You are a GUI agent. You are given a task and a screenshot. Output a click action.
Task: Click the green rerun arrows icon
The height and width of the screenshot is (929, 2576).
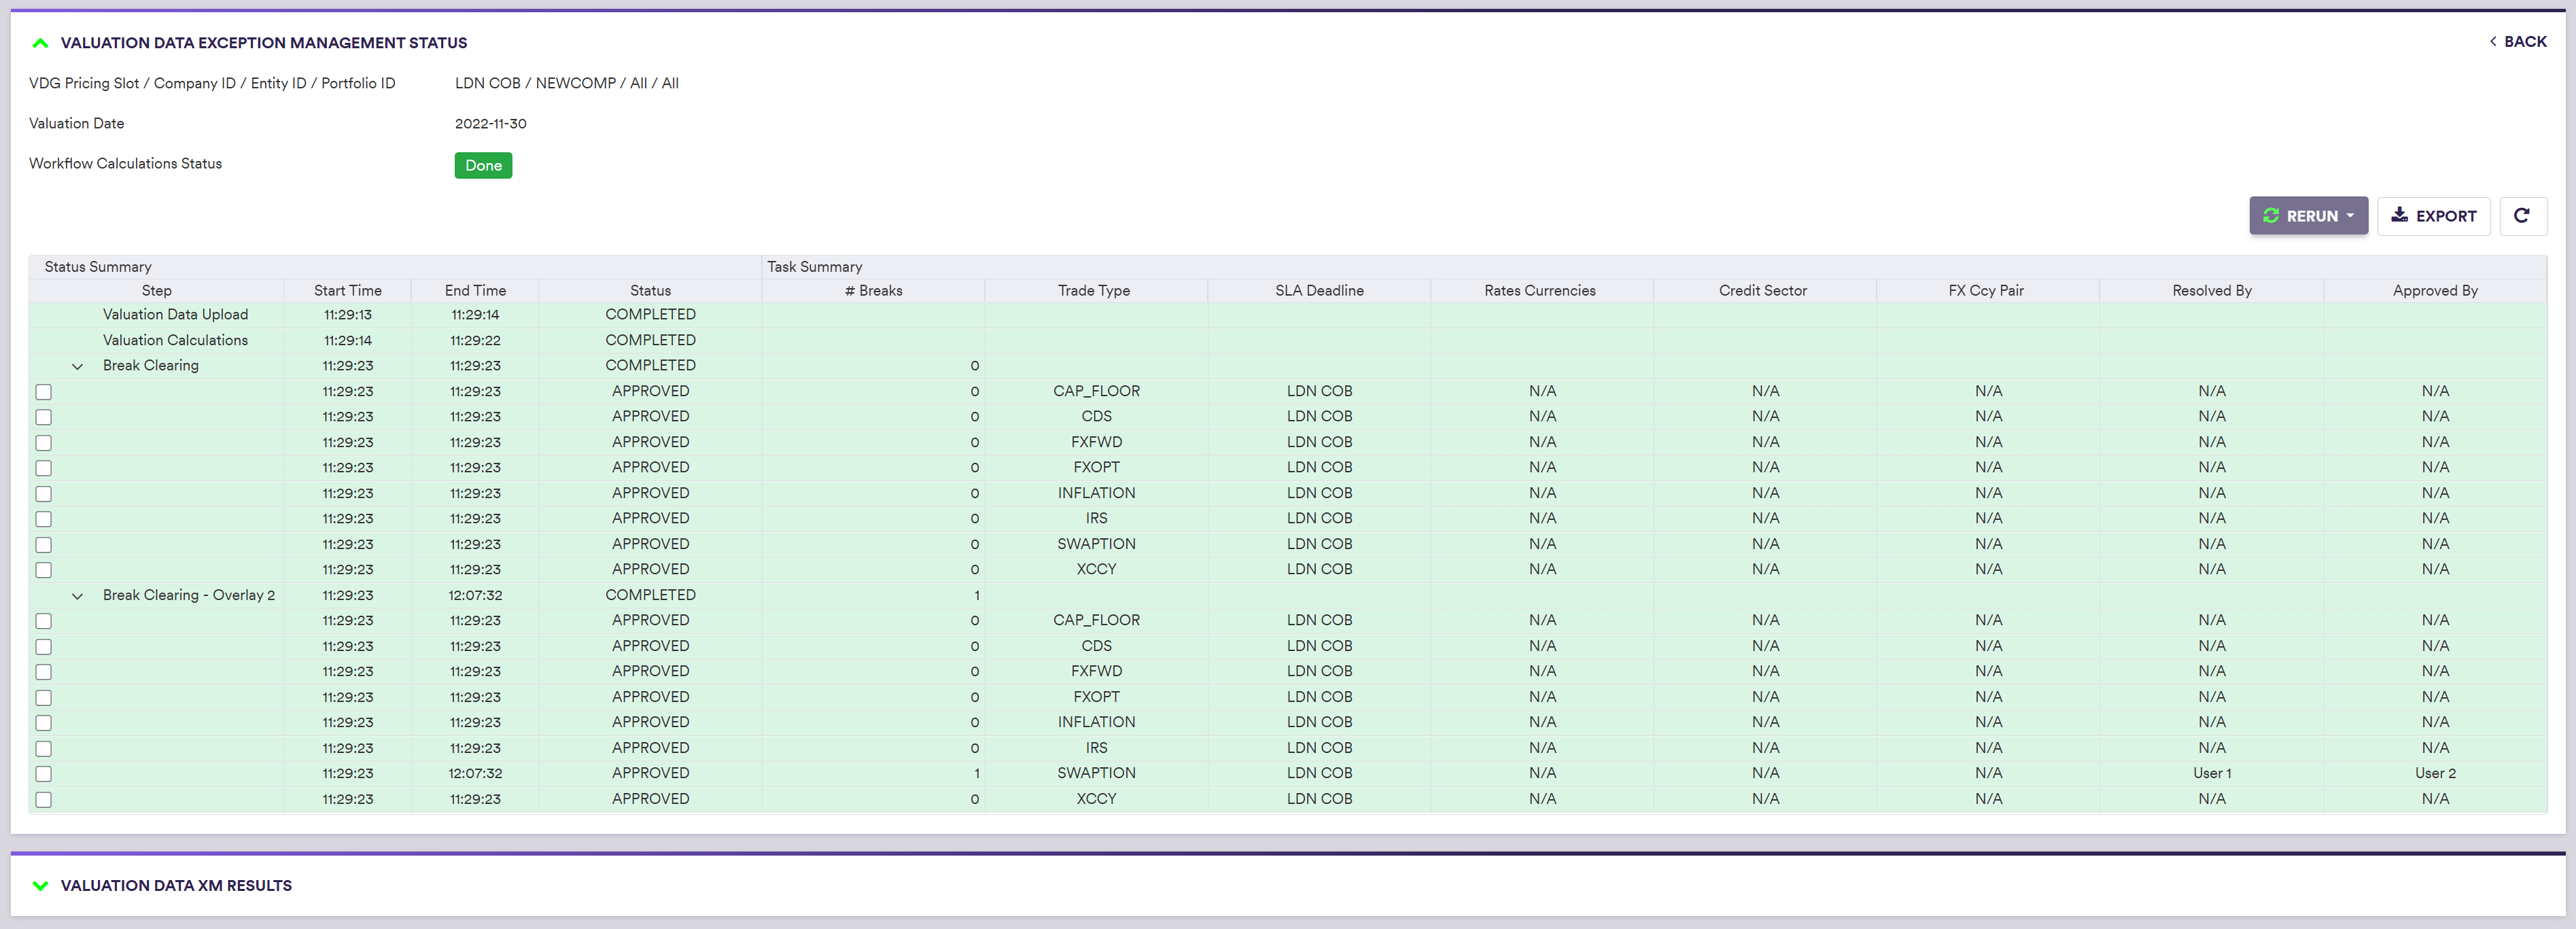(2271, 215)
